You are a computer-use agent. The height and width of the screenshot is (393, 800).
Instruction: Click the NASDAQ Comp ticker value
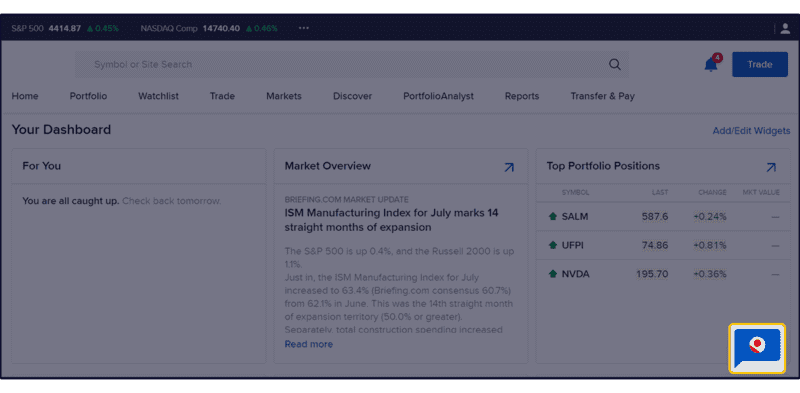point(221,28)
